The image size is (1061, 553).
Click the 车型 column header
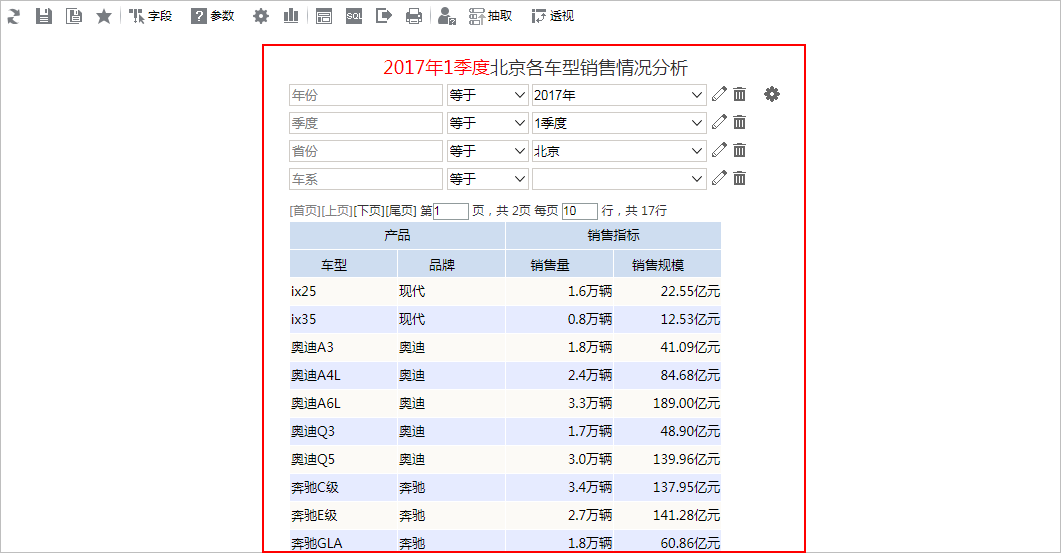point(343,264)
